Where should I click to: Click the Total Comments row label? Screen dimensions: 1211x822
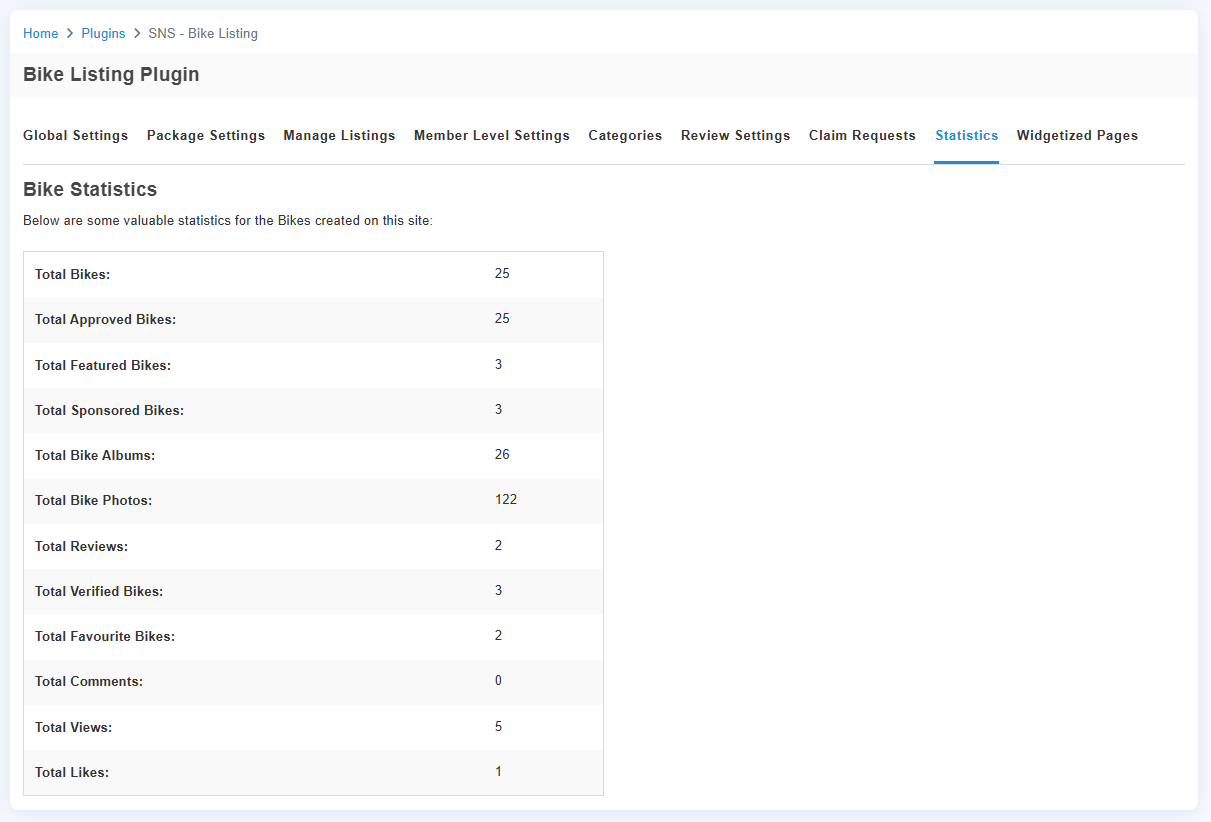[x=89, y=681]
